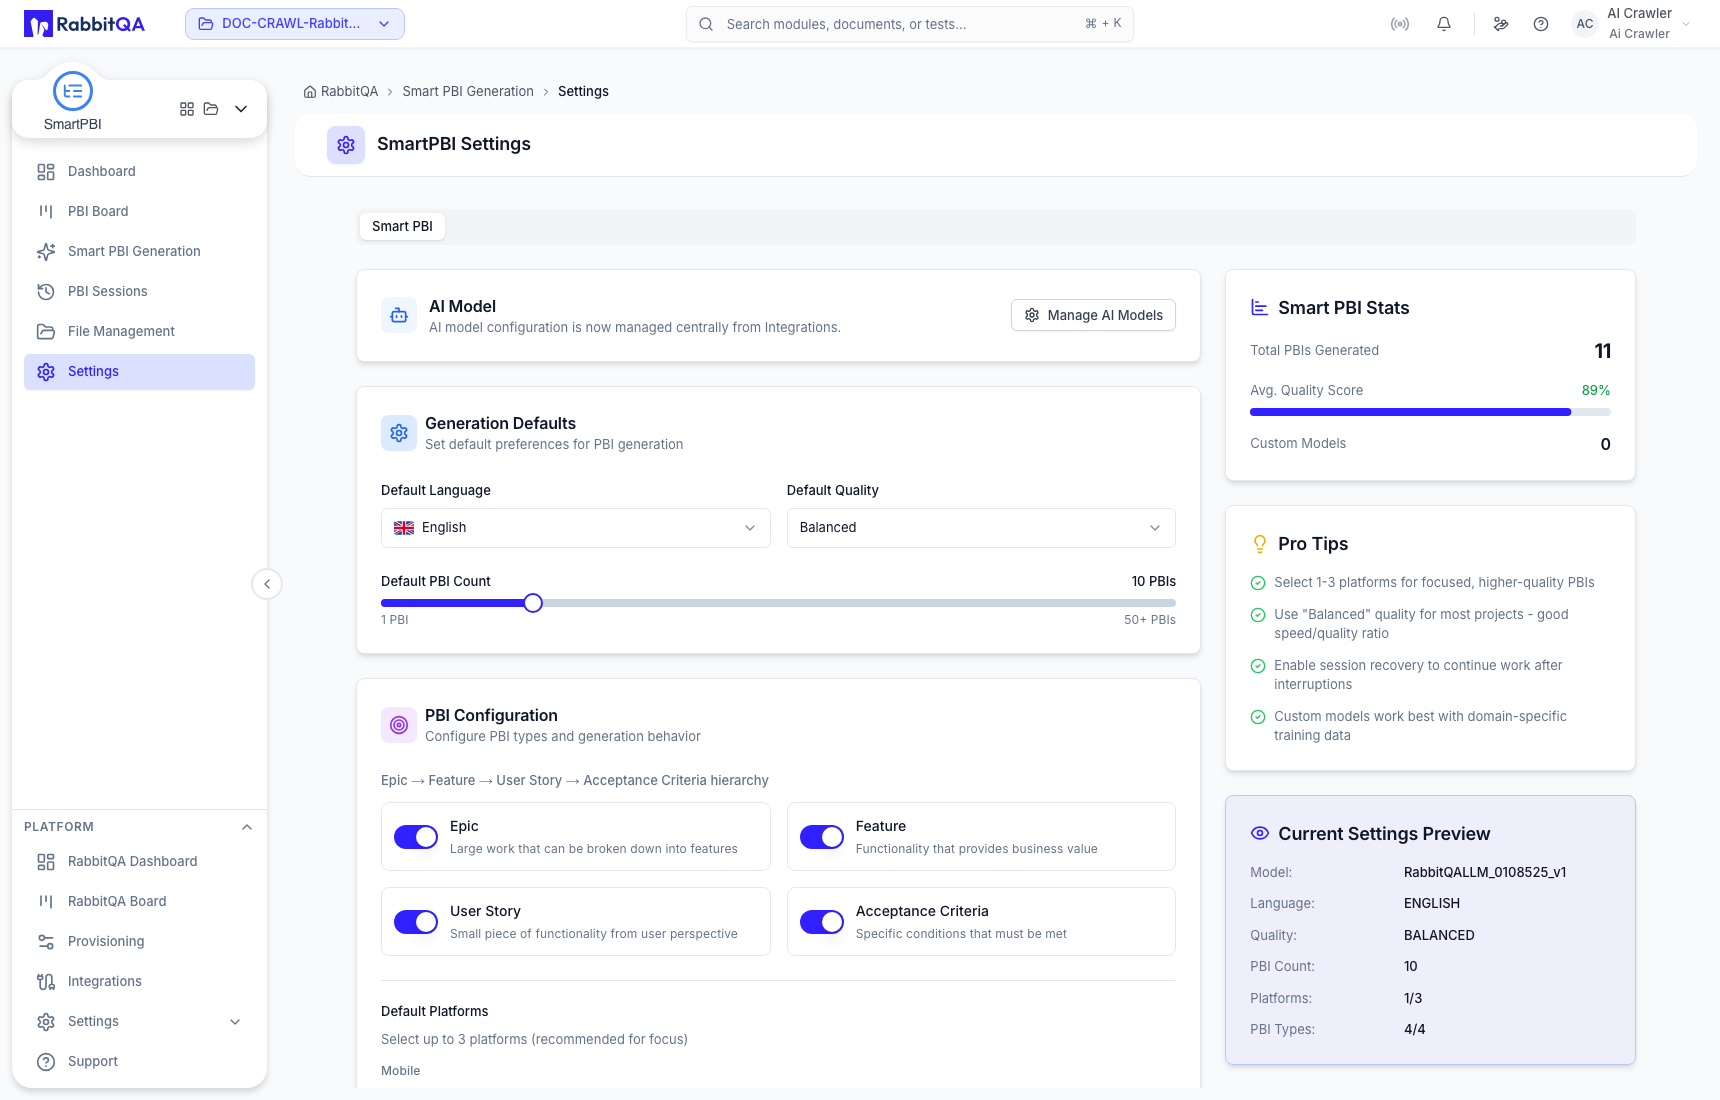Click the Epic PBI type card
The width and height of the screenshot is (1720, 1100).
pos(576,837)
